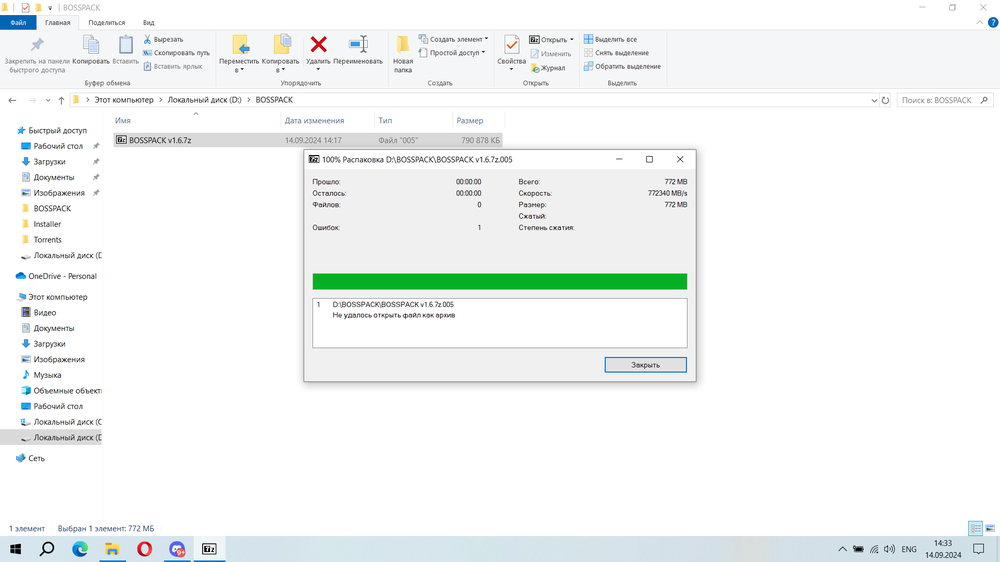This screenshot has width=1000, height=562.
Task: Open the Windows Start menu
Action: [15, 549]
